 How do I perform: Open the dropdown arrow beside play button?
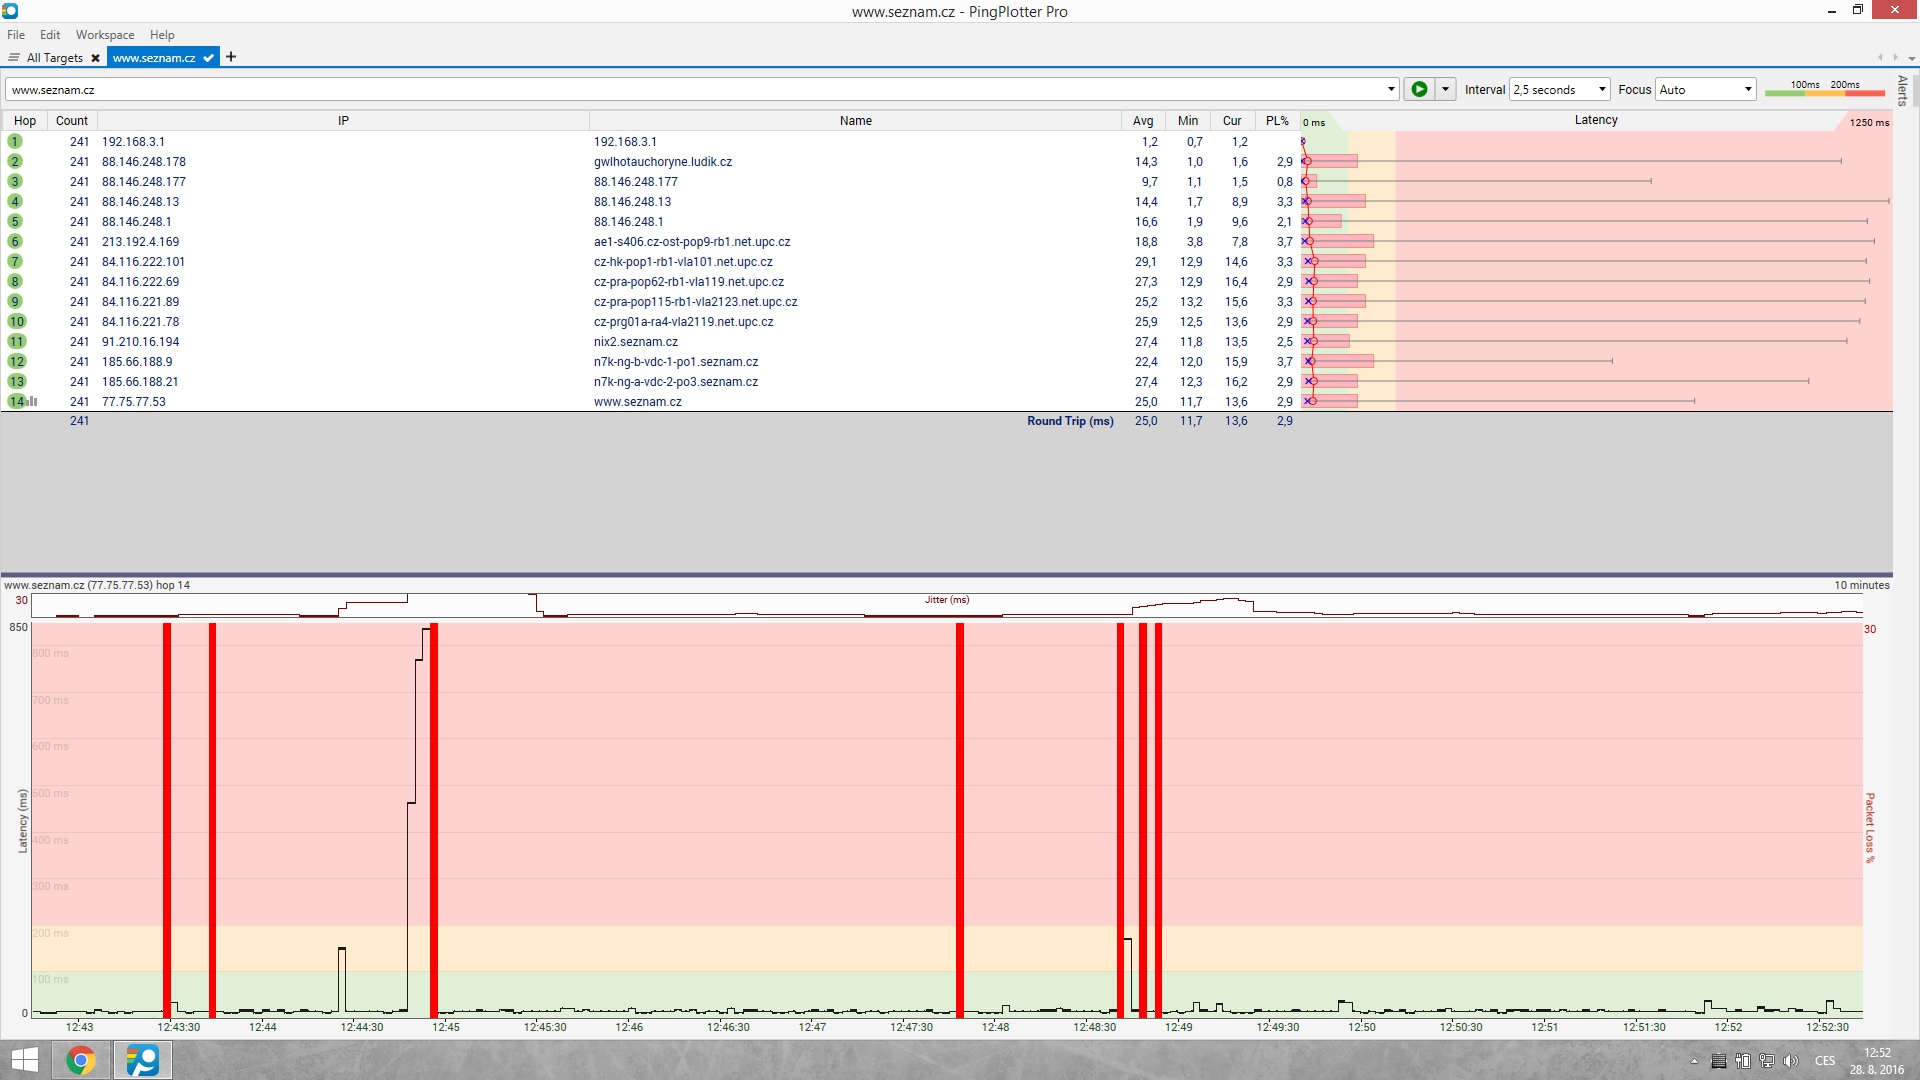tap(1445, 89)
